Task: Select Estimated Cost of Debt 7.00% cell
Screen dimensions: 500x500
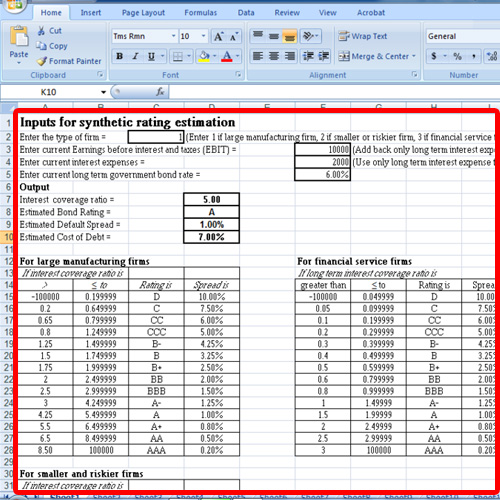Action: (x=211, y=237)
